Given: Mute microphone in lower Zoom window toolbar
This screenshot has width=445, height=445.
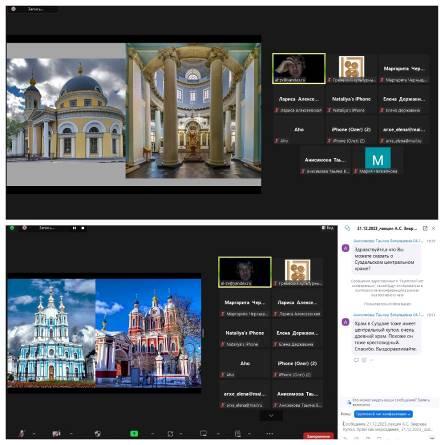Looking at the screenshot, I should 21,433.
